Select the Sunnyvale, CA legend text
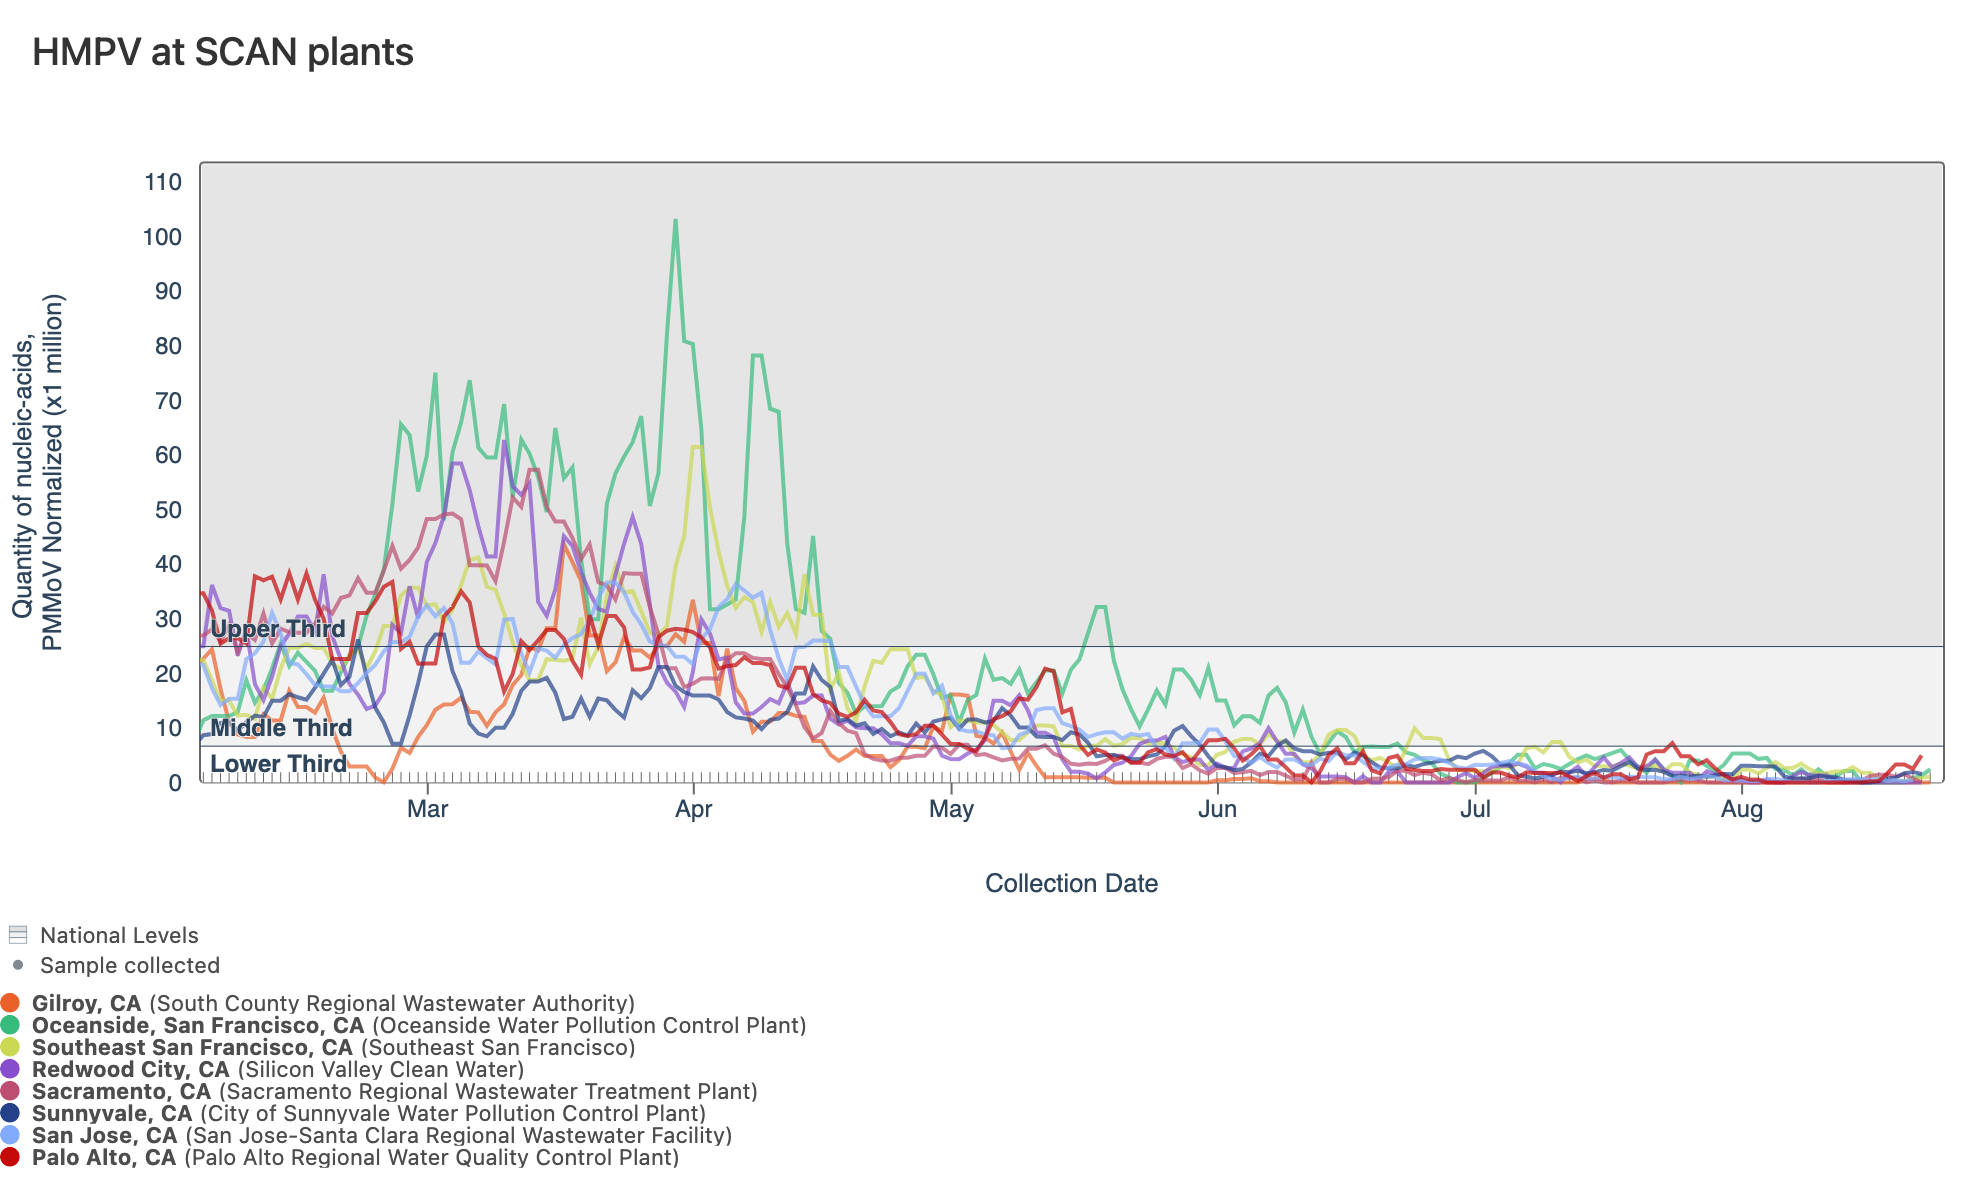1984x1184 pixels. coord(112,1113)
